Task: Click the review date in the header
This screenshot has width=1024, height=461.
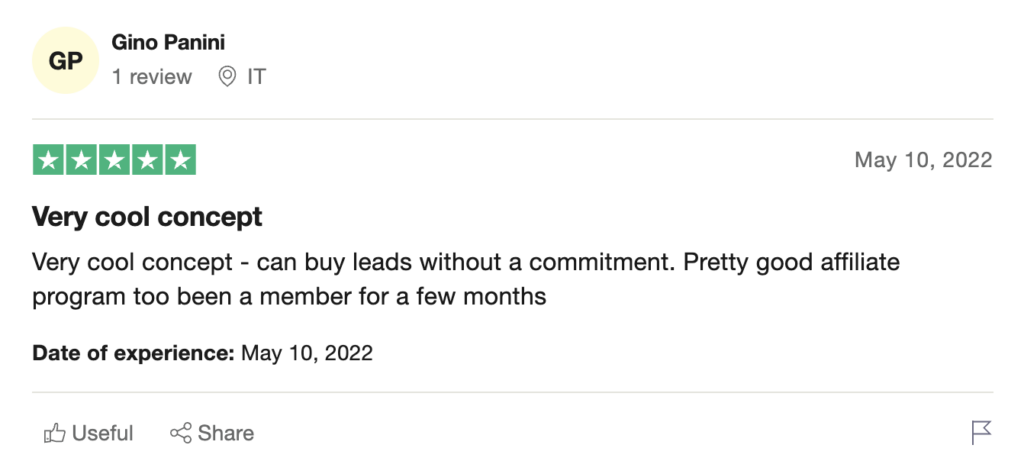Action: pos(923,160)
